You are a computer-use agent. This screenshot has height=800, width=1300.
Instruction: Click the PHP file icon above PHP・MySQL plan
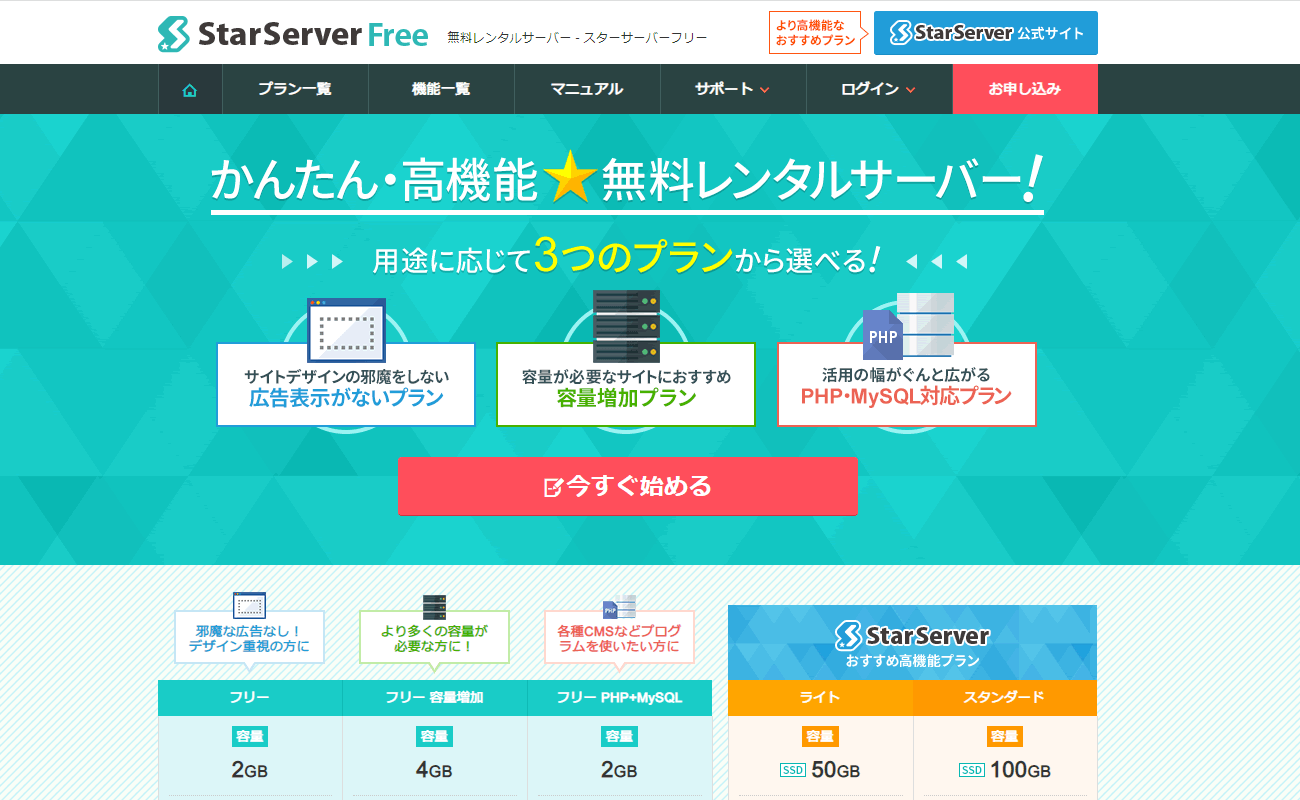882,334
